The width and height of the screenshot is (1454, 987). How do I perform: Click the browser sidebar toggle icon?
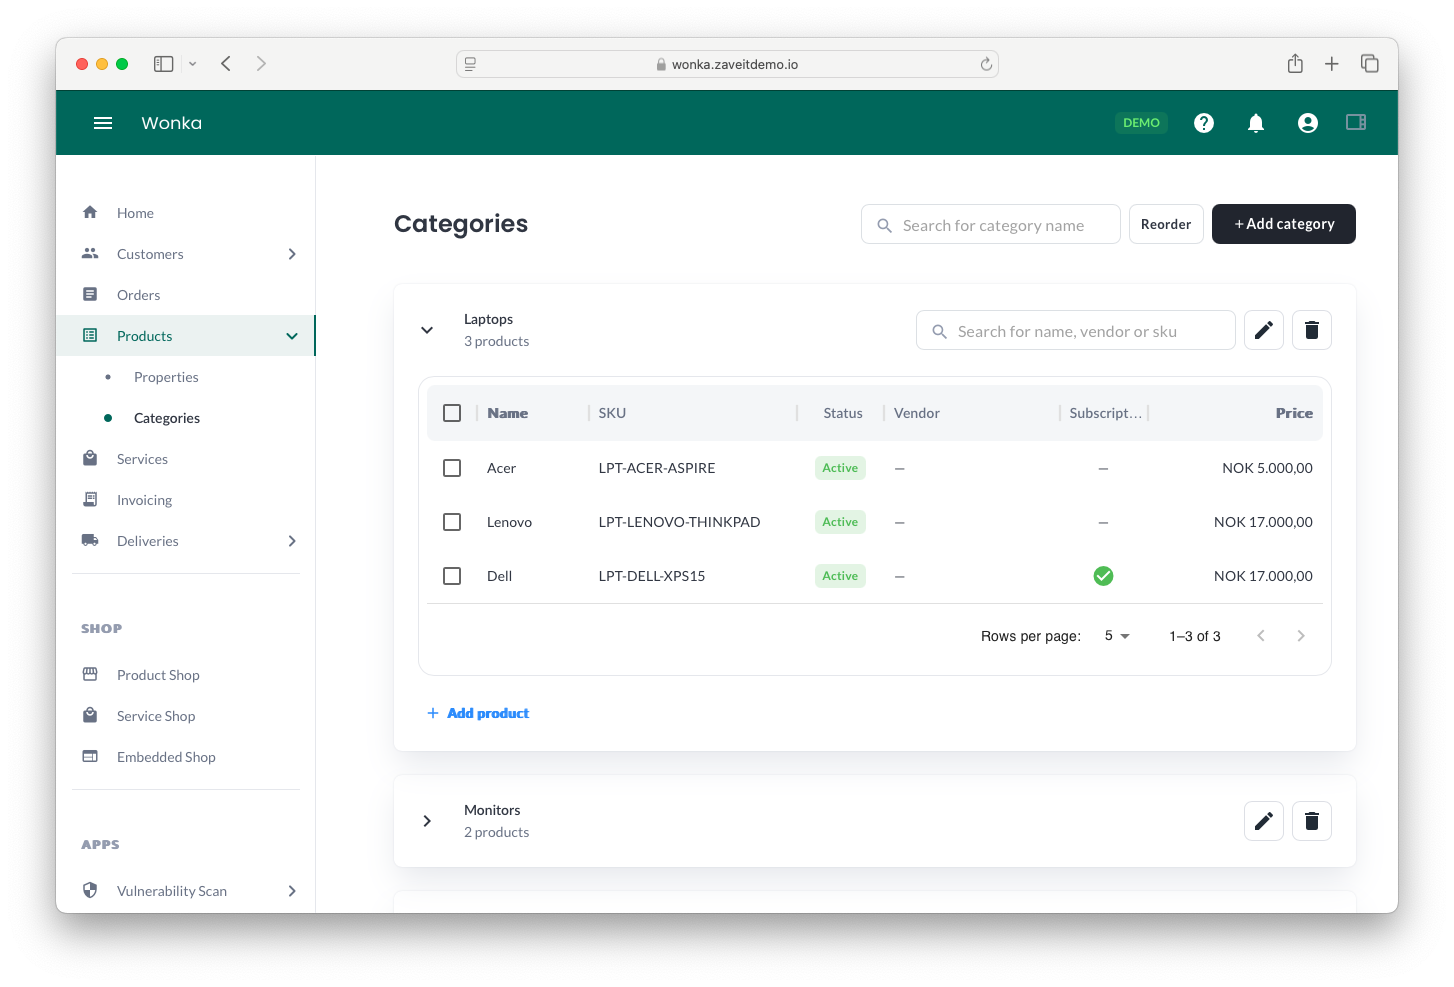coord(164,64)
